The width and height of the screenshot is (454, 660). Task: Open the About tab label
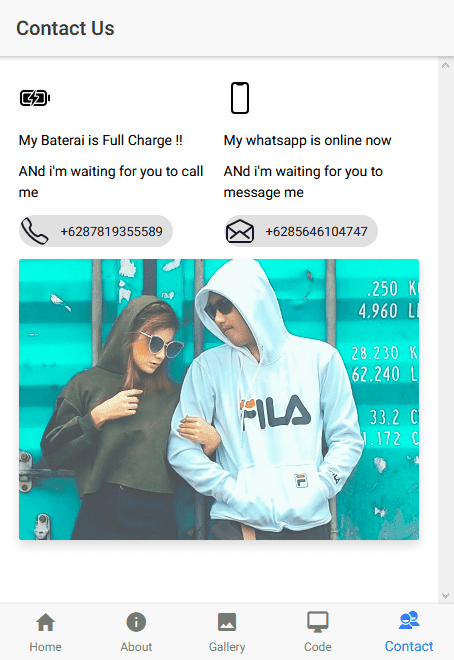[x=136, y=647]
